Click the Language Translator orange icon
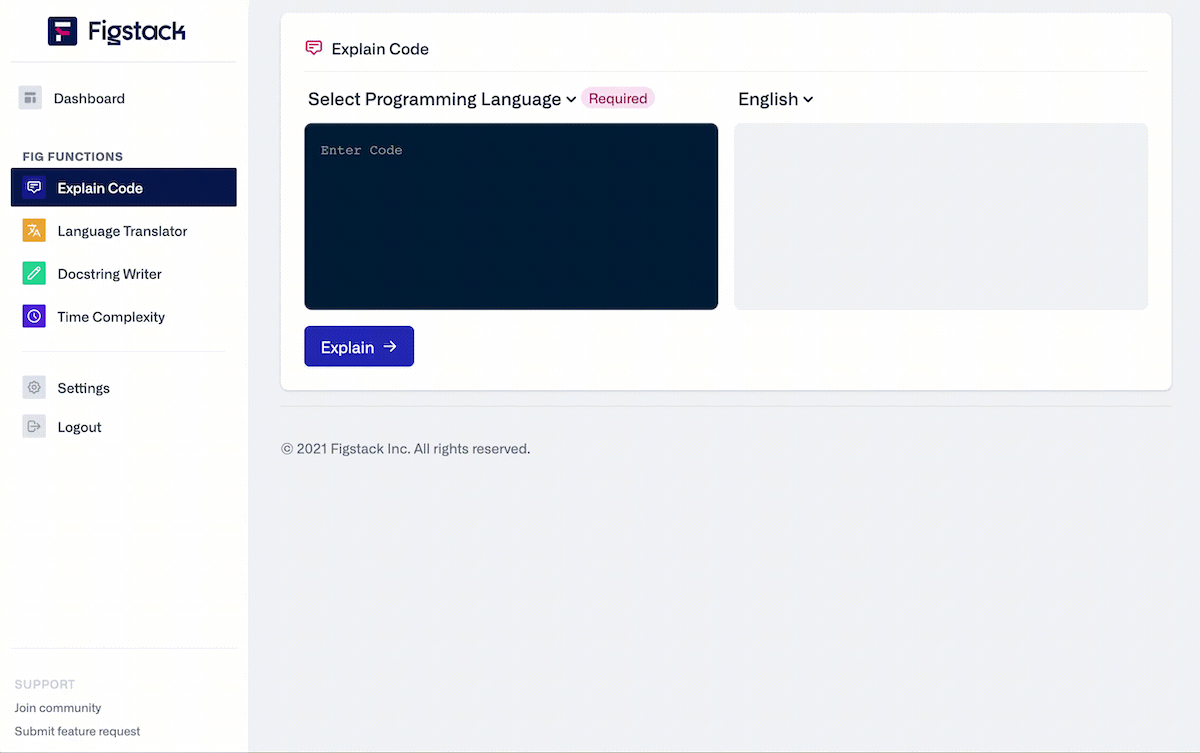Viewport: 1200px width, 753px height. (34, 230)
